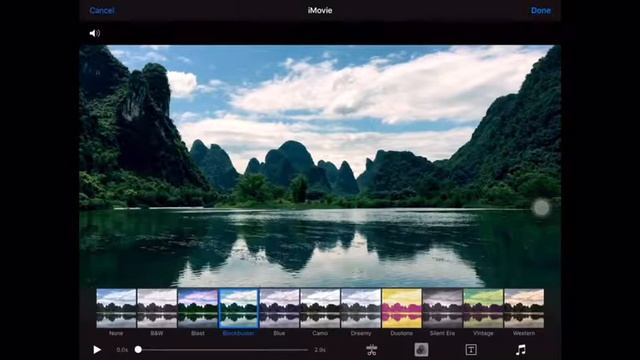Select the None filter thumbnail
Image resolution: width=640 pixels, height=360 pixels.
(x=116, y=309)
